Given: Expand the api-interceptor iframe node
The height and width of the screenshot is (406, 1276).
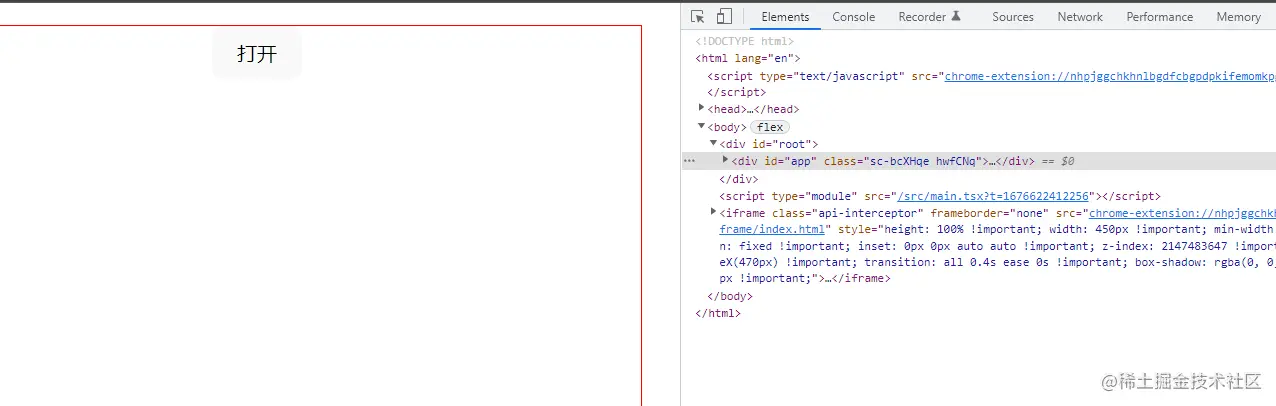Looking at the screenshot, I should point(713,212).
